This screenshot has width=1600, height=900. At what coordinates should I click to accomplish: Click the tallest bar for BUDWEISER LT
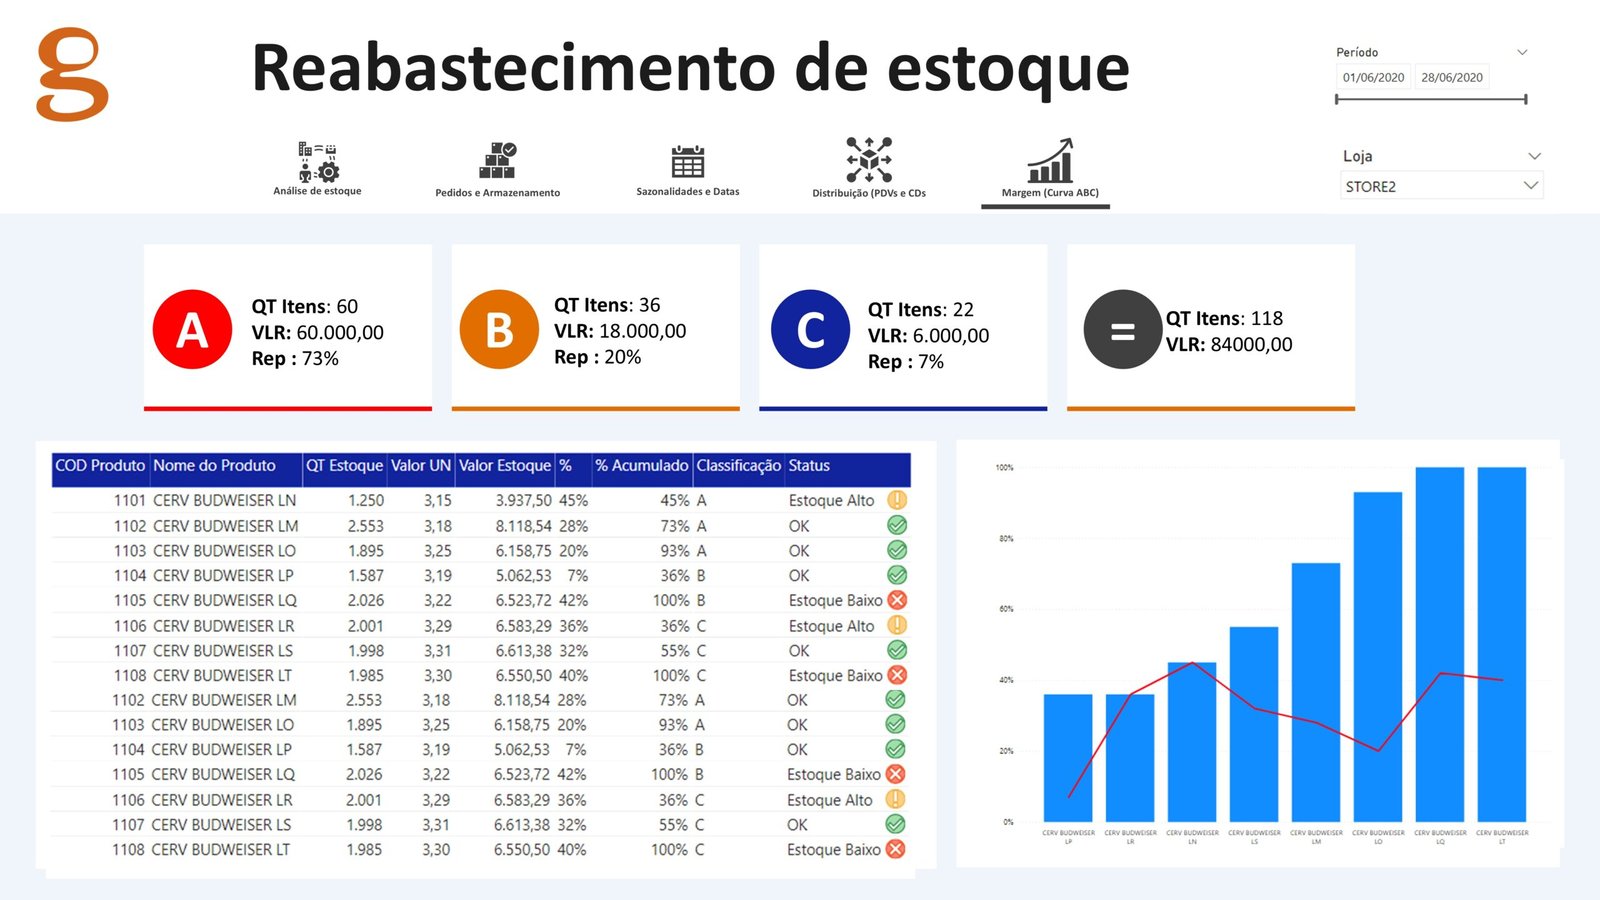1501,644
